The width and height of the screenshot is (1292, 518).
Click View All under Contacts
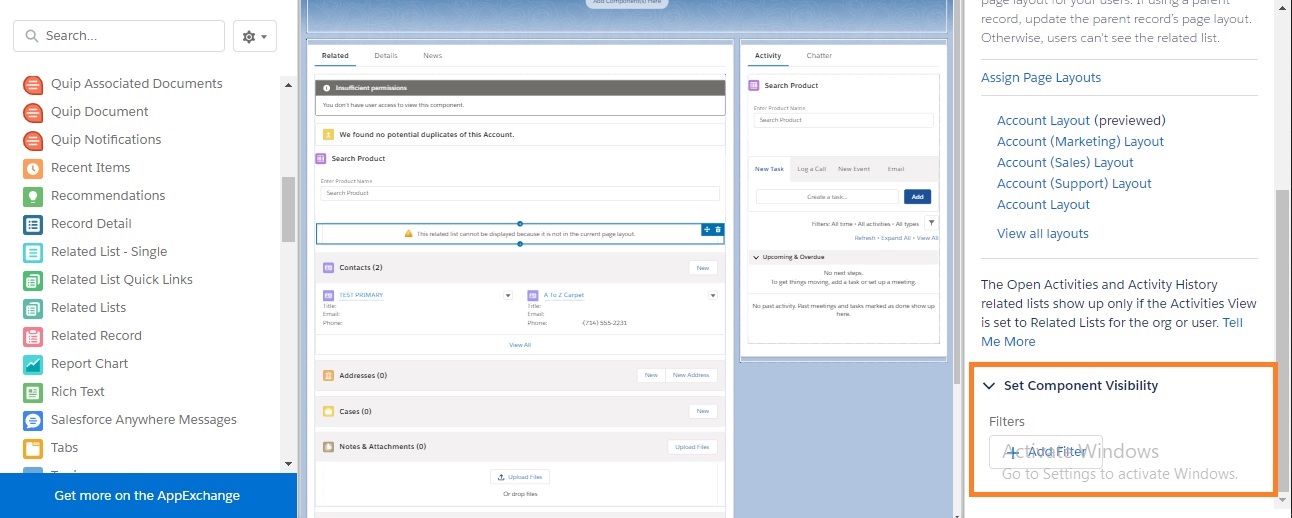tap(520, 345)
